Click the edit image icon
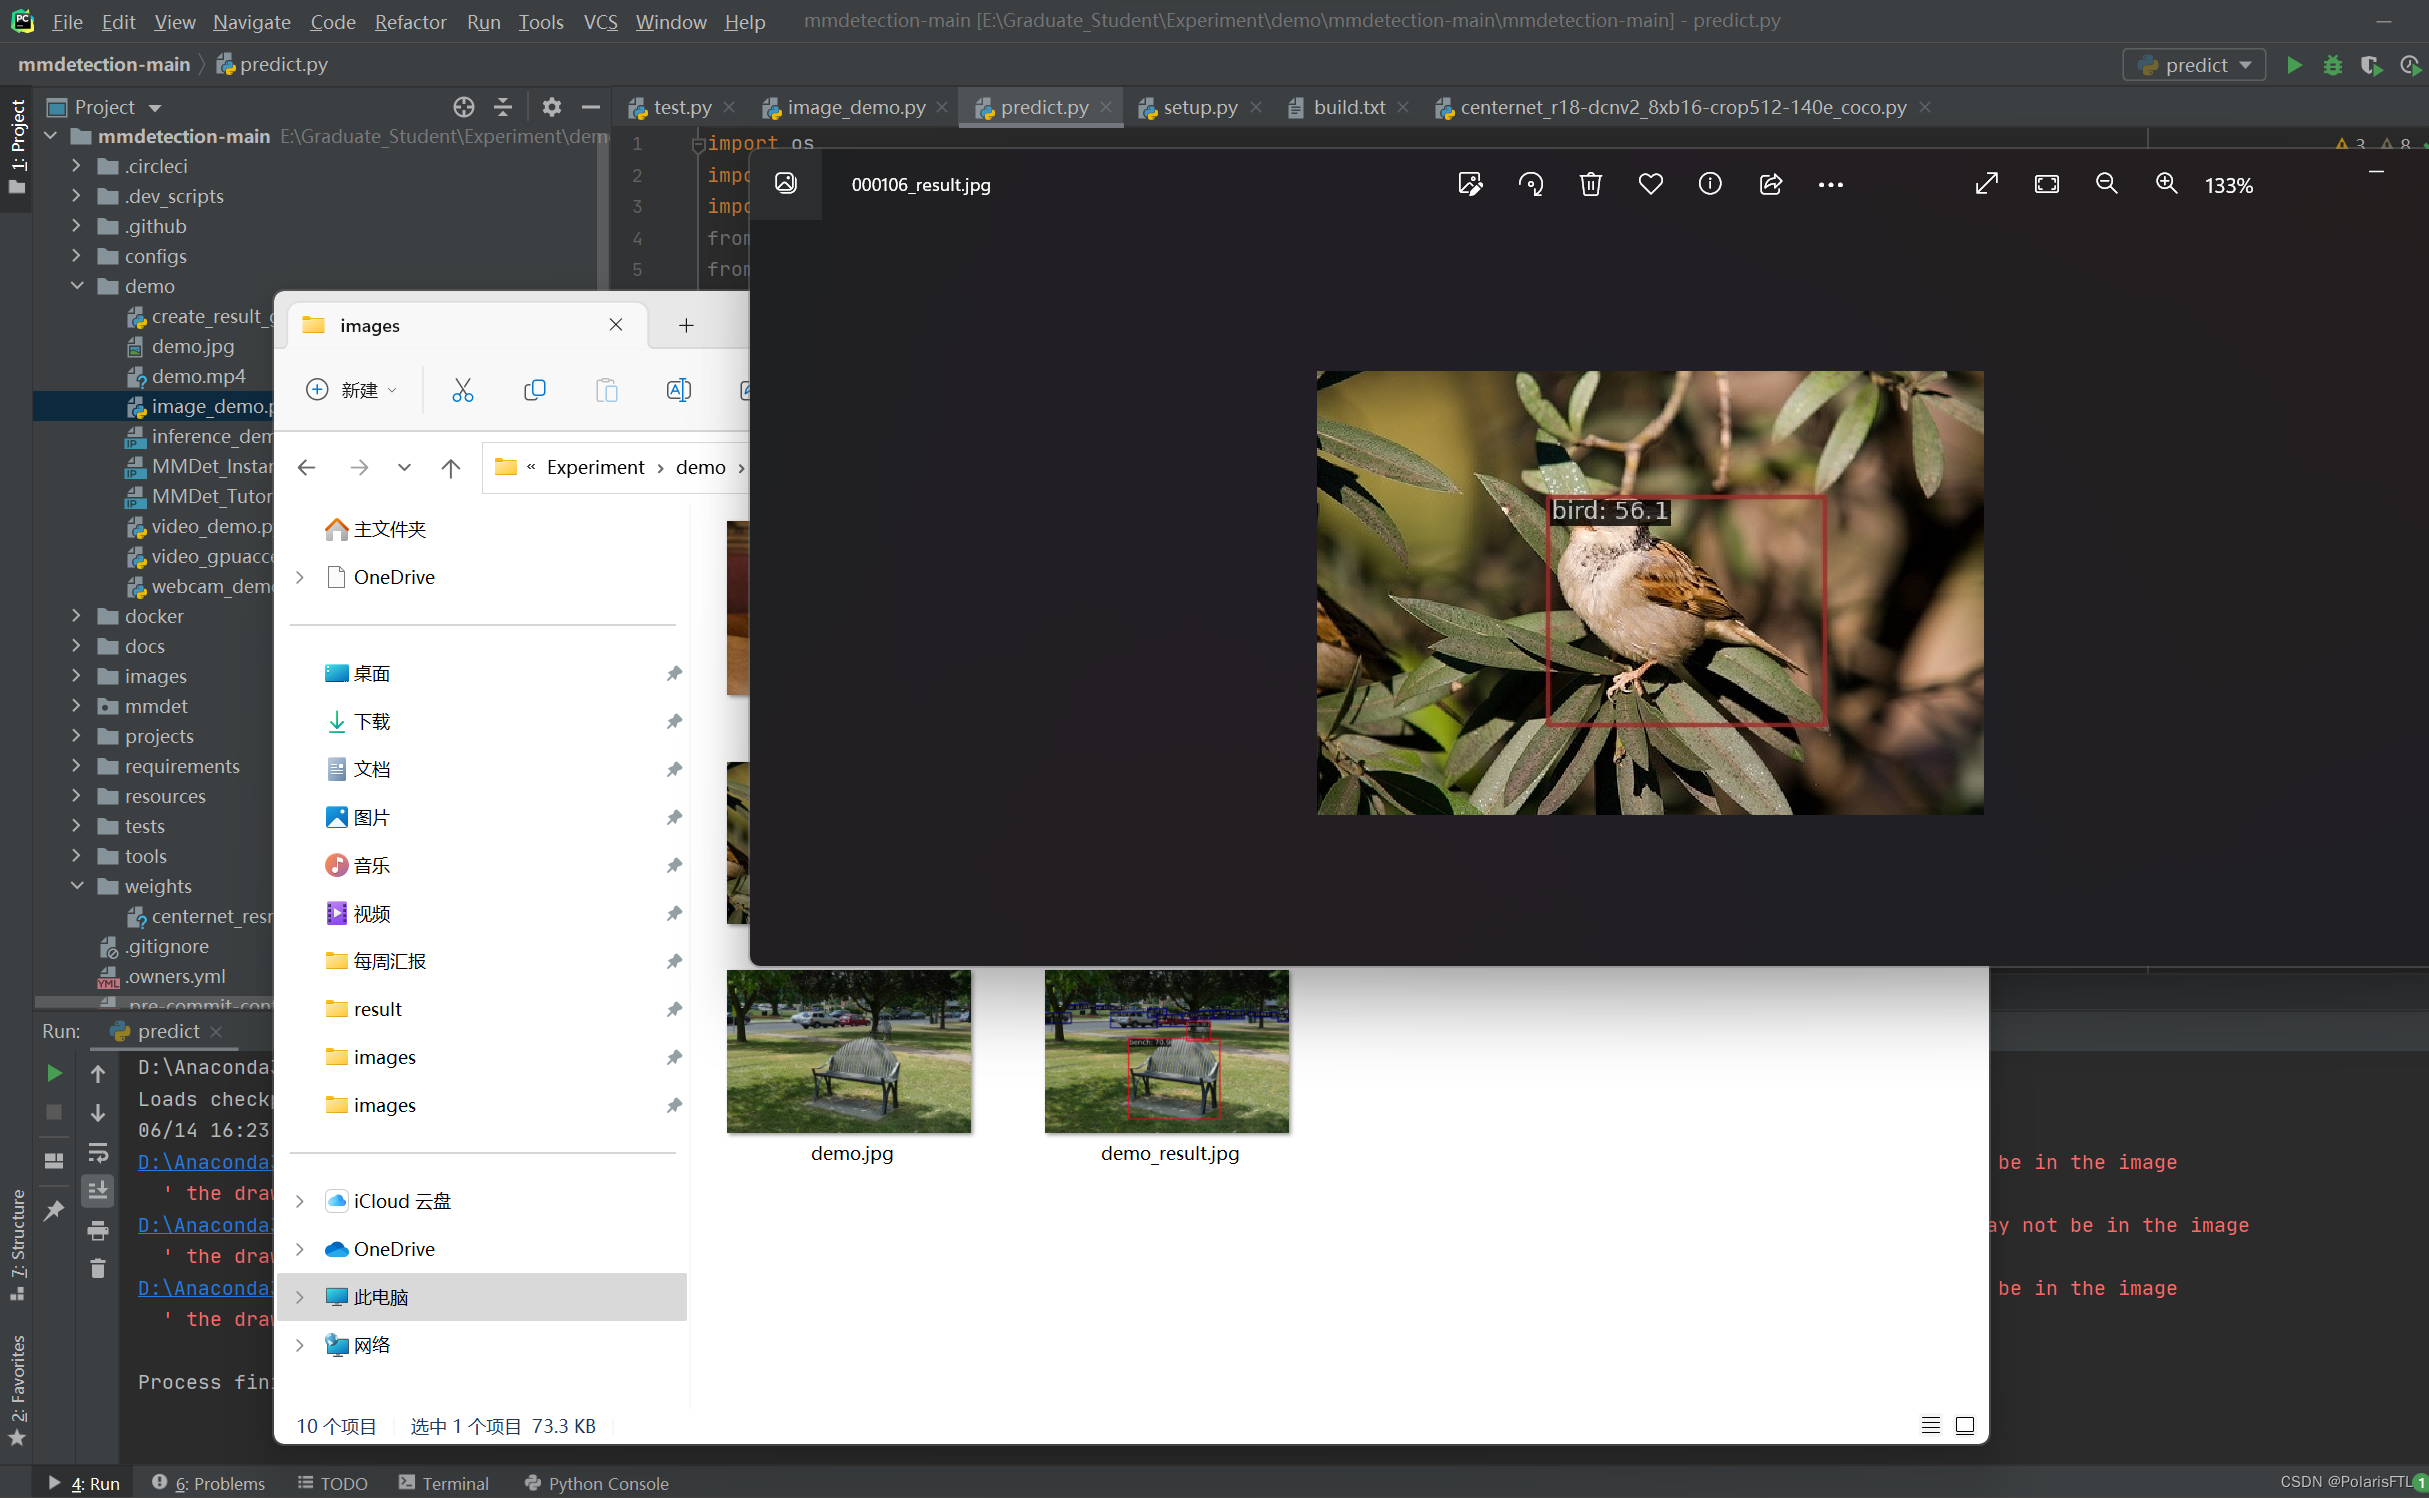Screen dimensions: 2429x1498 point(1470,185)
